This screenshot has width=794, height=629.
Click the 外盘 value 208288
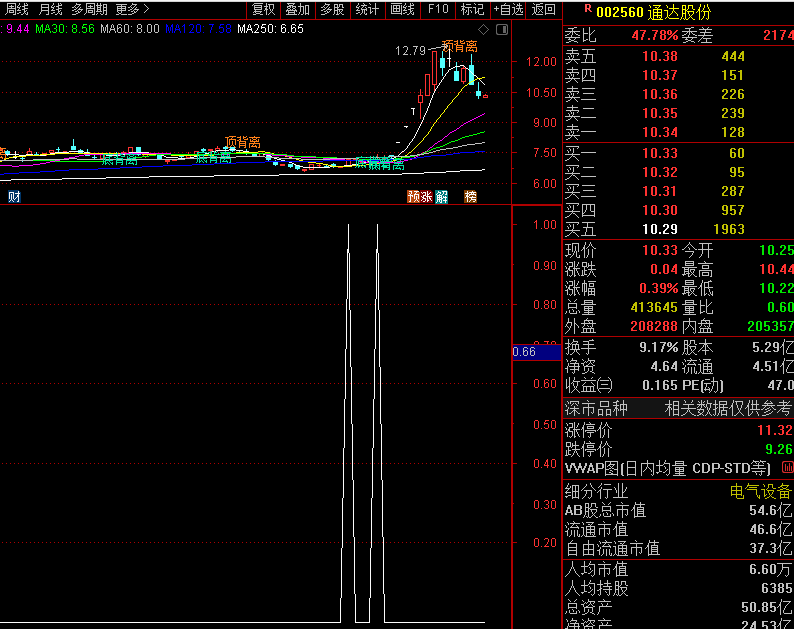click(654, 326)
